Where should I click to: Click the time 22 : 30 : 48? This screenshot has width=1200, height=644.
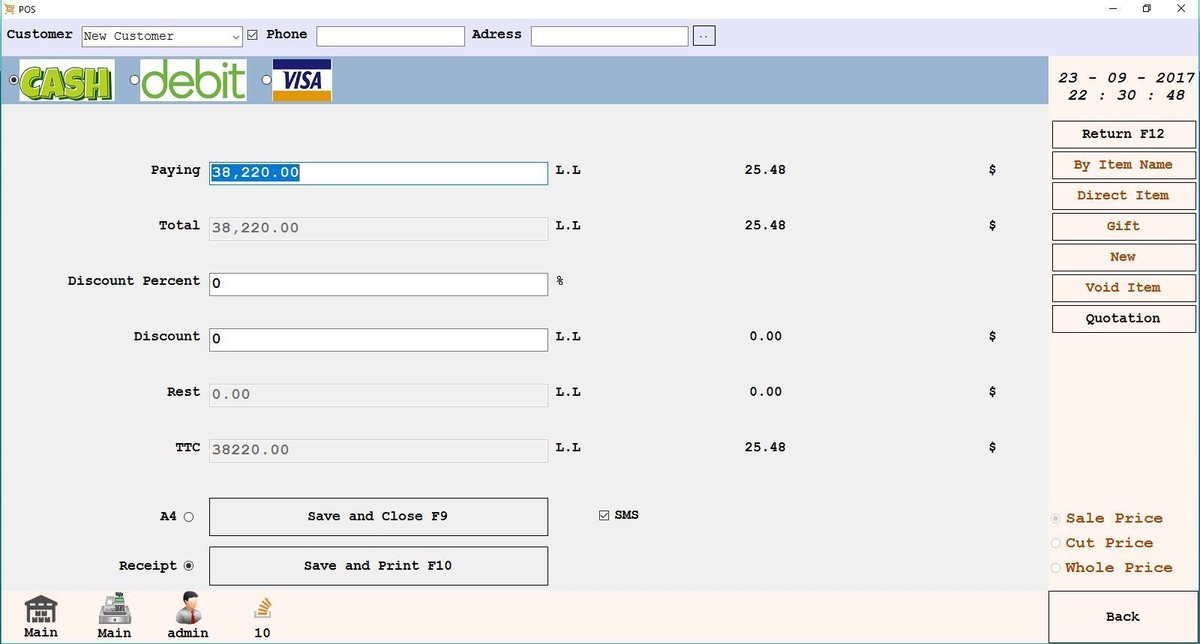[1126, 96]
